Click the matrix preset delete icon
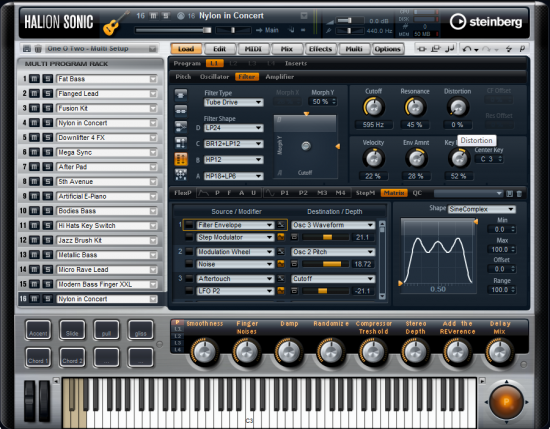The height and width of the screenshot is (429, 550). click(x=519, y=194)
